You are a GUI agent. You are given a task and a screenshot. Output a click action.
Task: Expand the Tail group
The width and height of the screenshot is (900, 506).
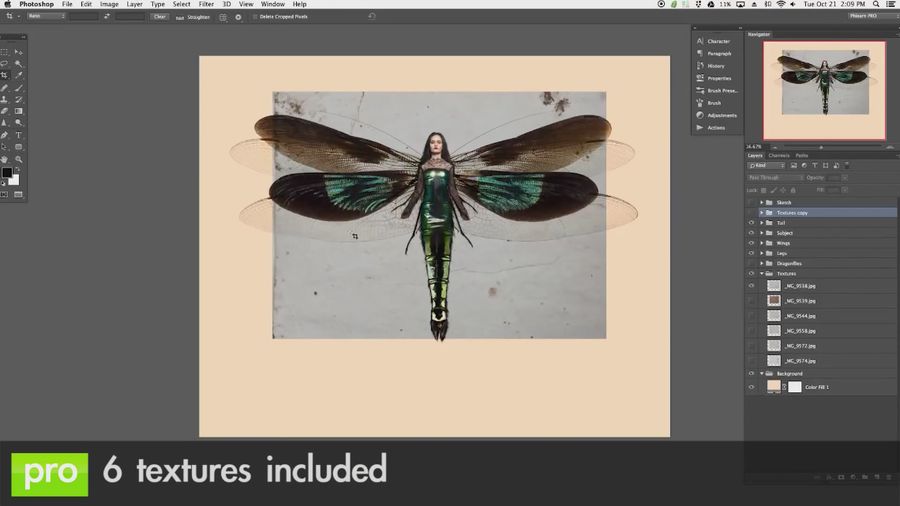coord(762,223)
